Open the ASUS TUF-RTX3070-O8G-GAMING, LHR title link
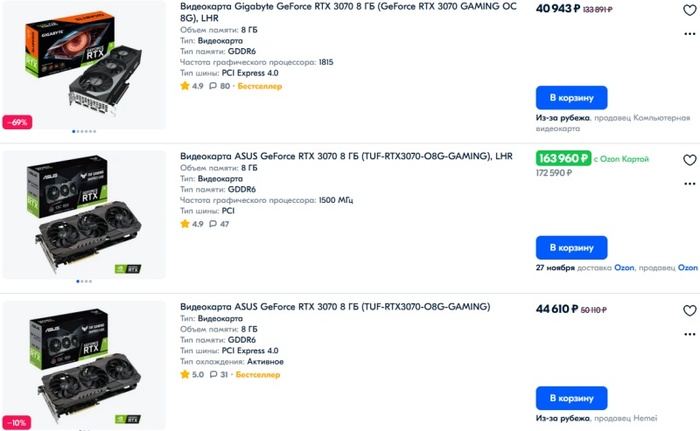 coord(346,156)
